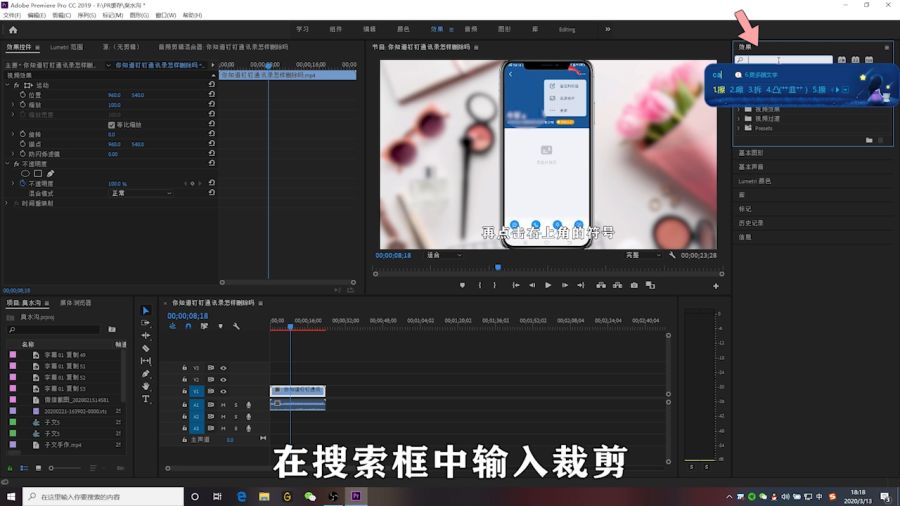The image size is (900, 506).
Task: Open timeline display settings wrench
Action: [x=237, y=326]
